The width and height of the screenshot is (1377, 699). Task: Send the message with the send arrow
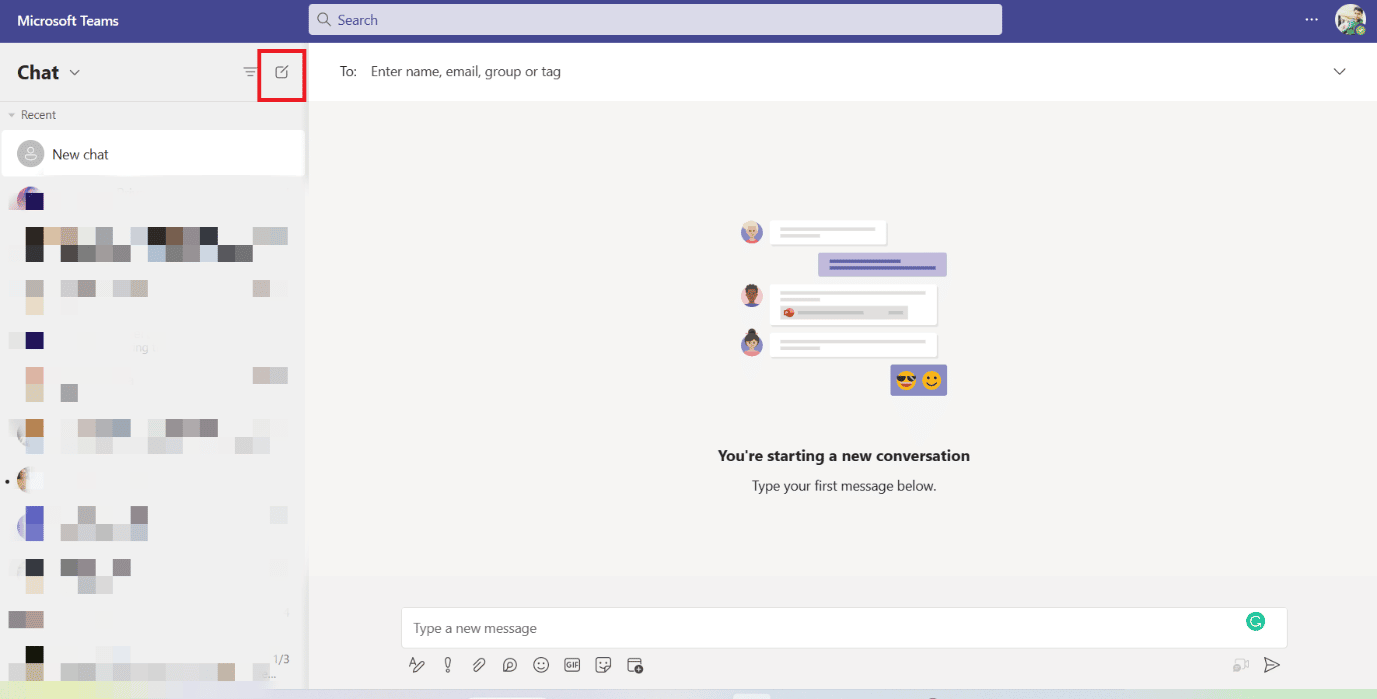coord(1272,664)
